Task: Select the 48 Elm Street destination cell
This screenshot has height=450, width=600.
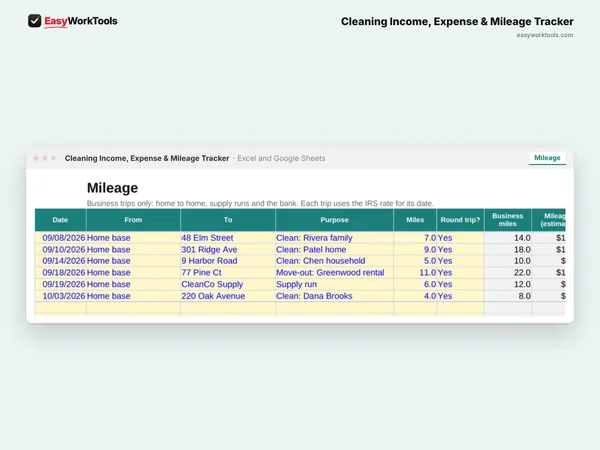Action: tap(228, 238)
